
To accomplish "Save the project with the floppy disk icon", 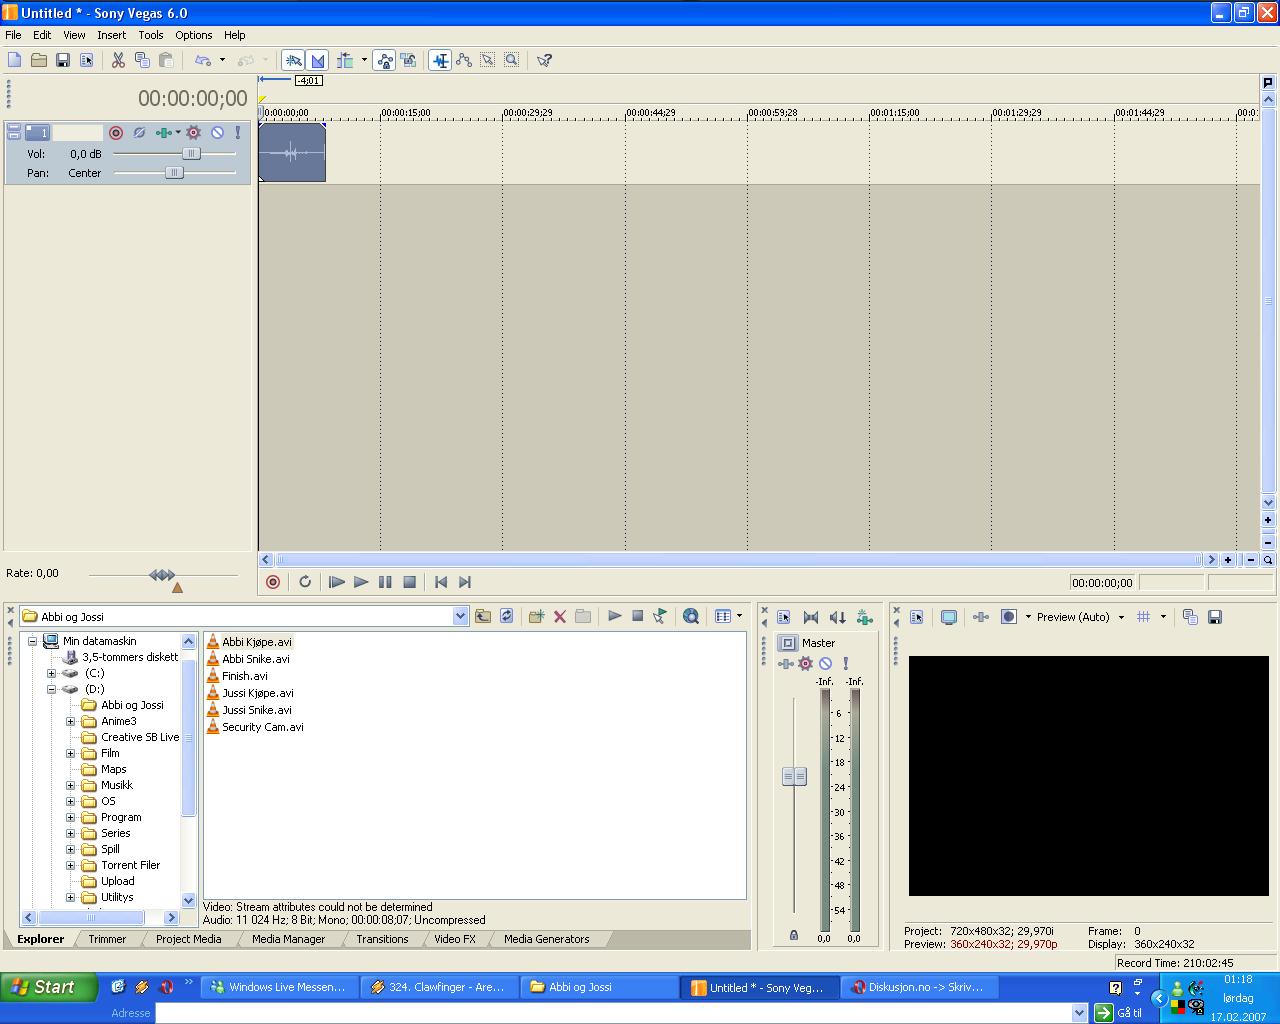I will [63, 60].
